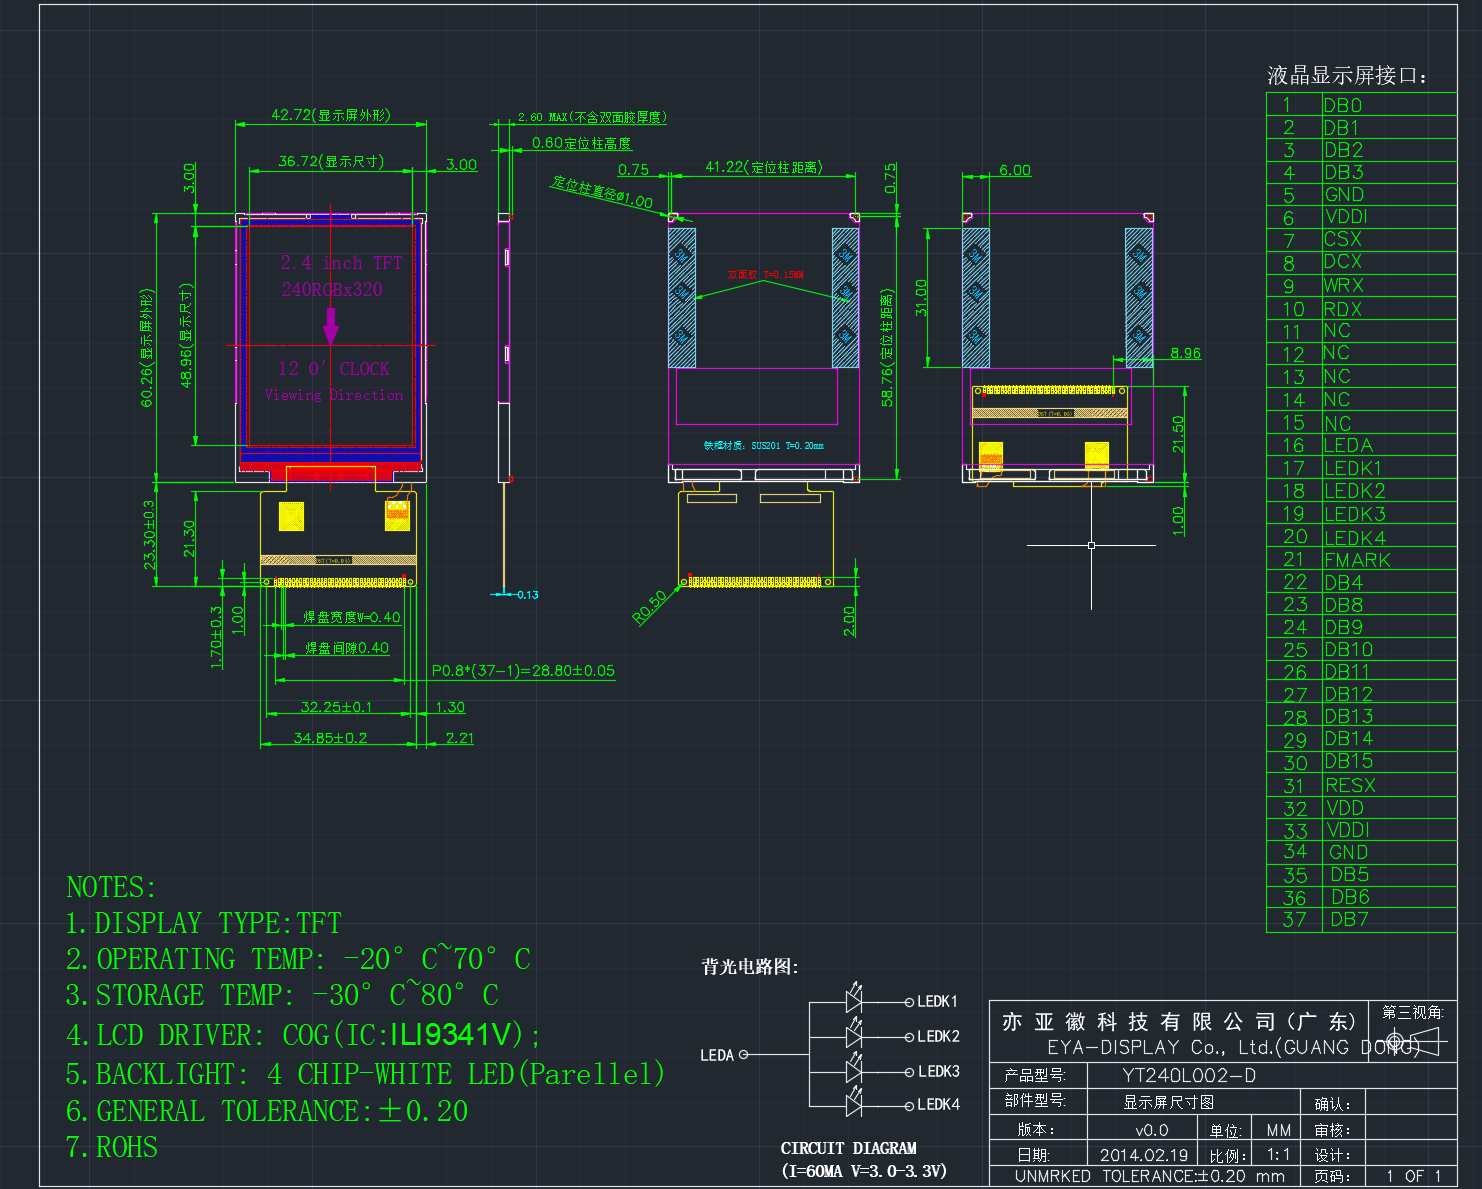Viewport: 1482px width, 1189px height.
Task: Click the "2.4 inch TFT" label
Action: click(x=341, y=263)
